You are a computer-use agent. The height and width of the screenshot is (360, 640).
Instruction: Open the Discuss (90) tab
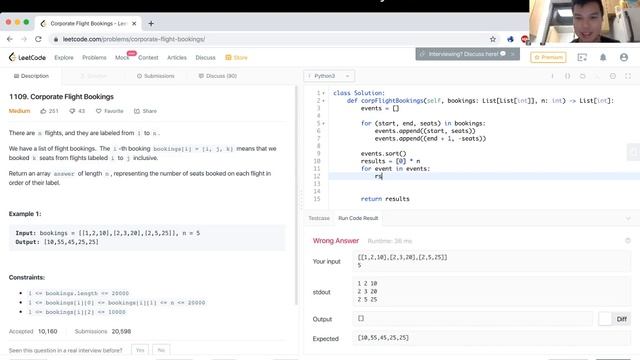pos(218,76)
